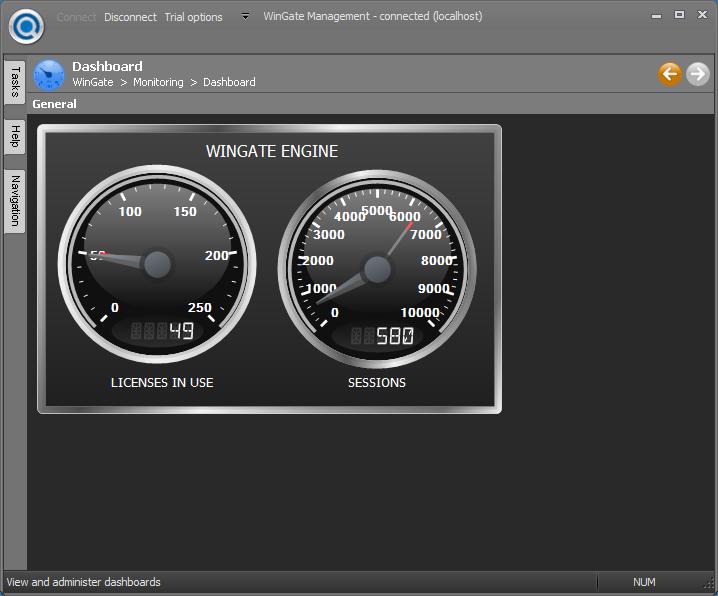The width and height of the screenshot is (718, 596).
Task: Navigate back with orange arrow
Action: pos(670,74)
